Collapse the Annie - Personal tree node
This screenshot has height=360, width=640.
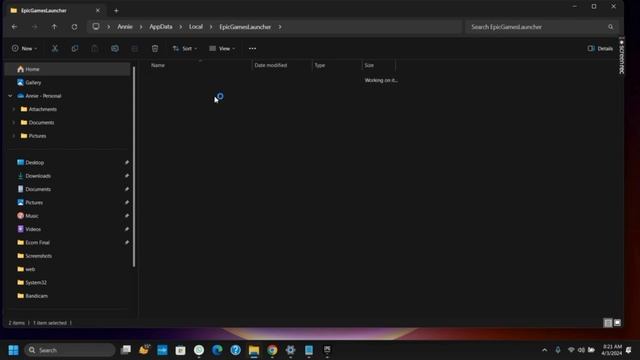[x=10, y=96]
